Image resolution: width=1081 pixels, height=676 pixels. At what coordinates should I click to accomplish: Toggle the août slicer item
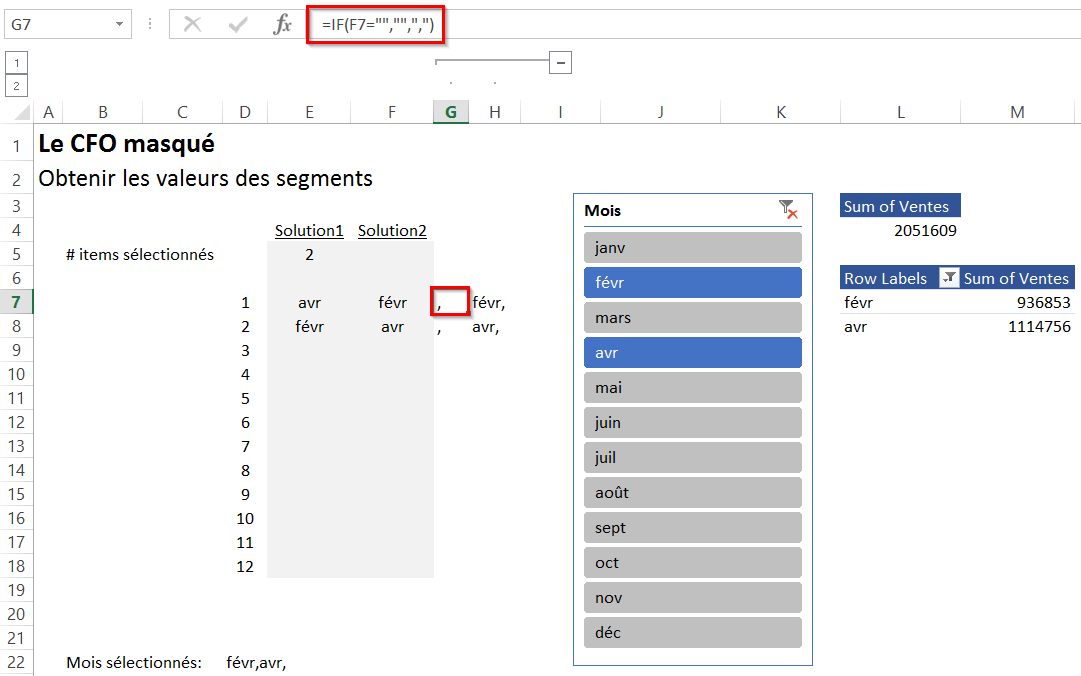pos(693,493)
